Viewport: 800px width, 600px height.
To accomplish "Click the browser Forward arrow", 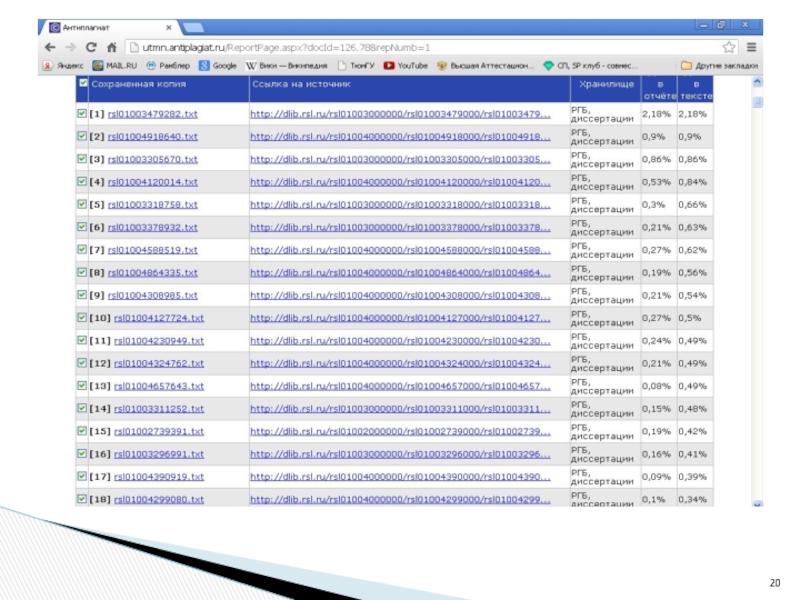I will (x=70, y=47).
